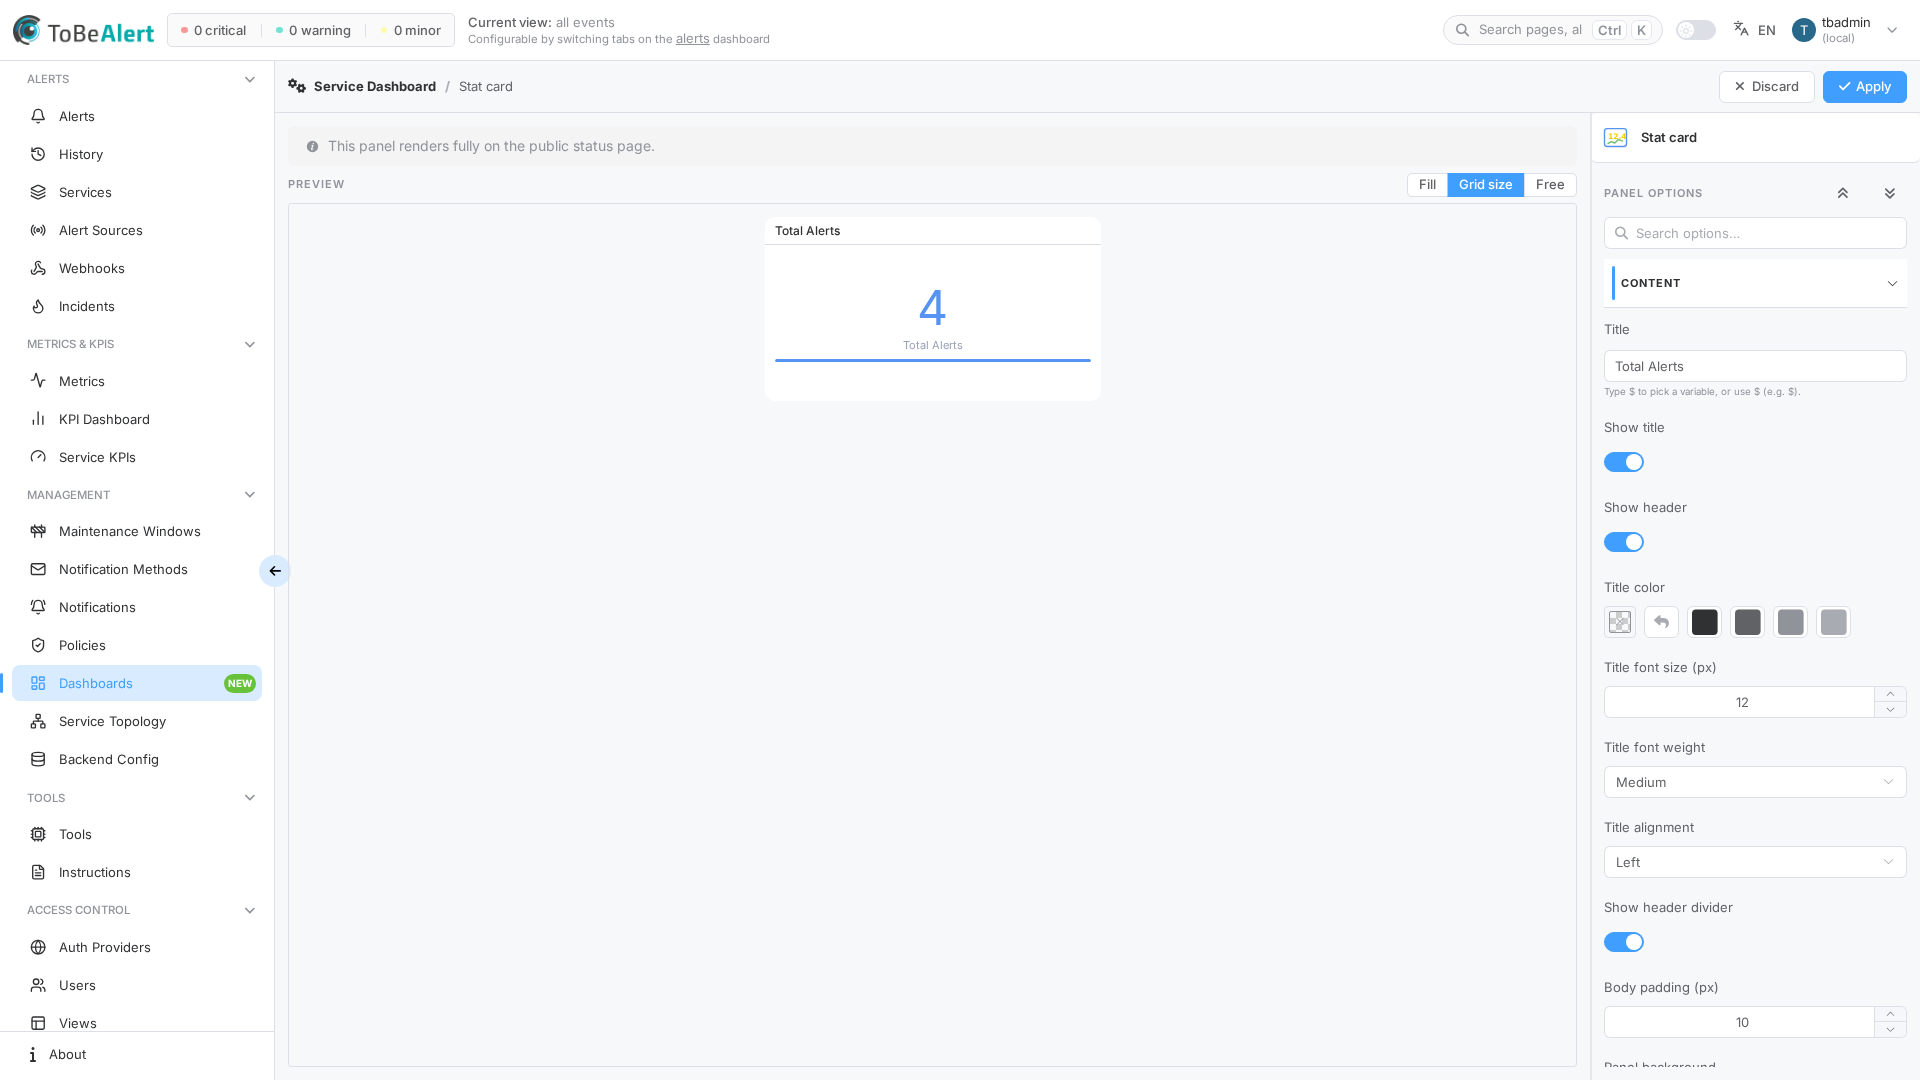
Task: Open Services layers icon in sidebar
Action: (x=38, y=192)
